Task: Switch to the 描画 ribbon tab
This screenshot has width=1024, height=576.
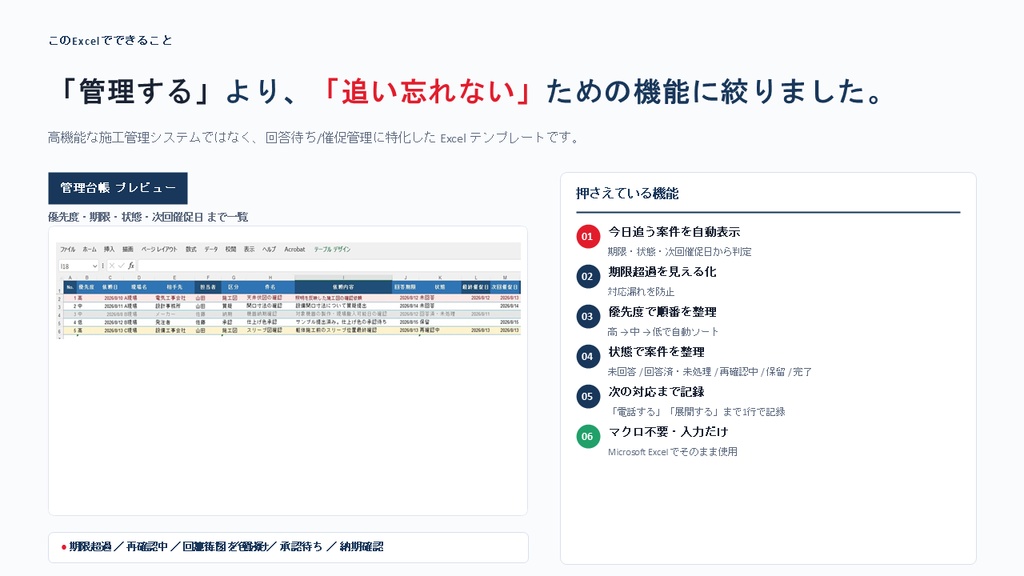Action: pyautogui.click(x=128, y=249)
